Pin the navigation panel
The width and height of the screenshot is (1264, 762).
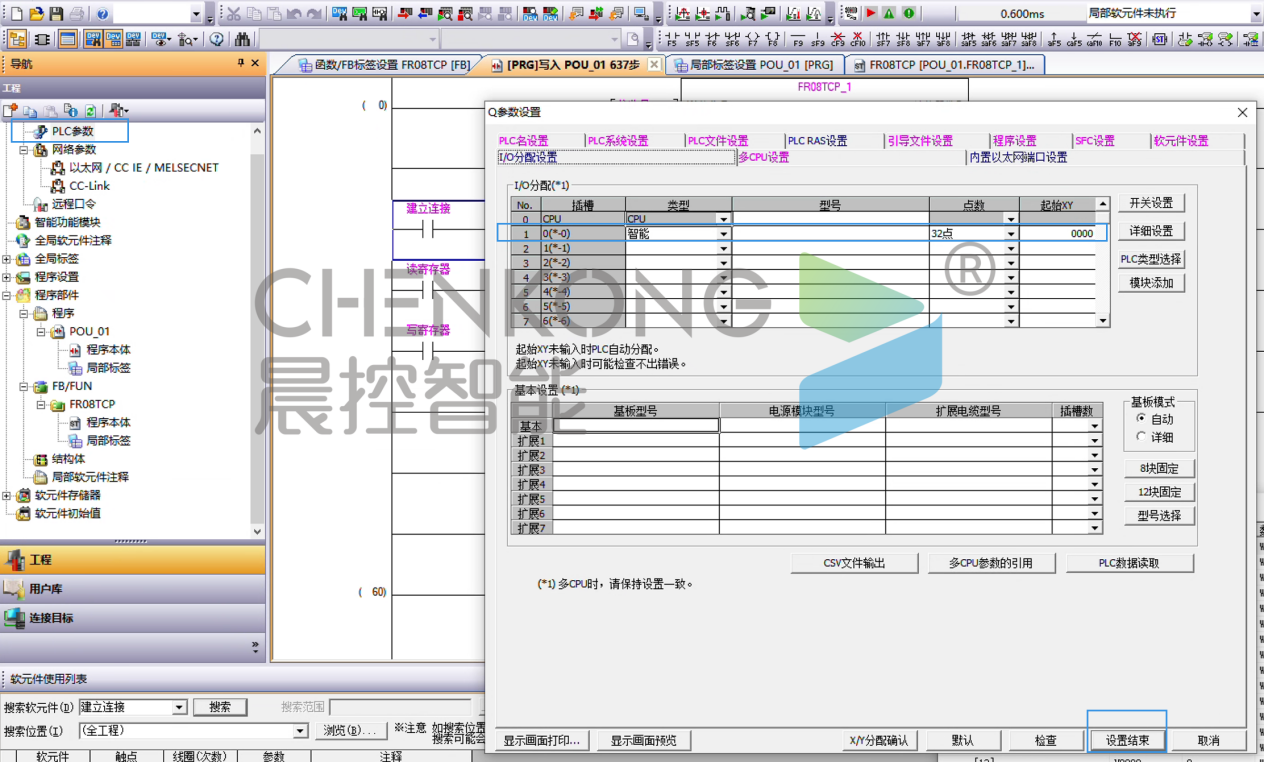coord(240,63)
